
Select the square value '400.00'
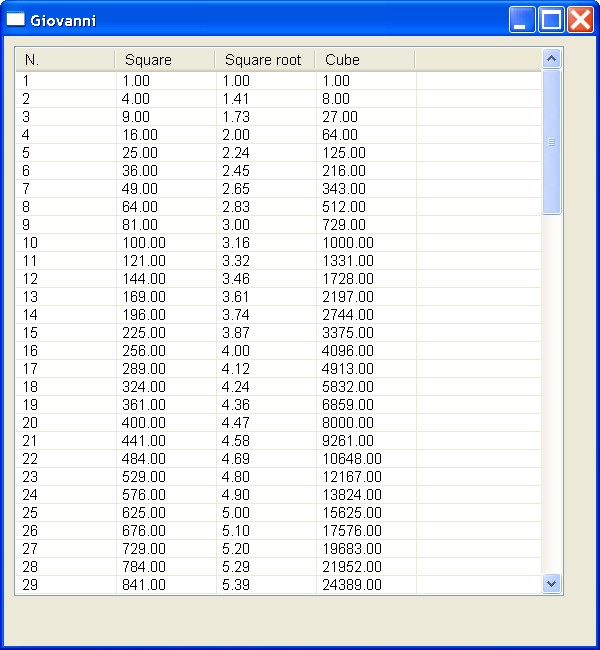[x=144, y=423]
